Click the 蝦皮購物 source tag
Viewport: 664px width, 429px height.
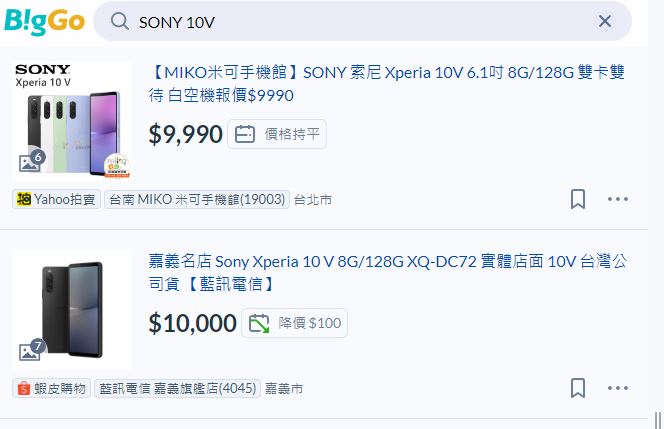click(52, 388)
